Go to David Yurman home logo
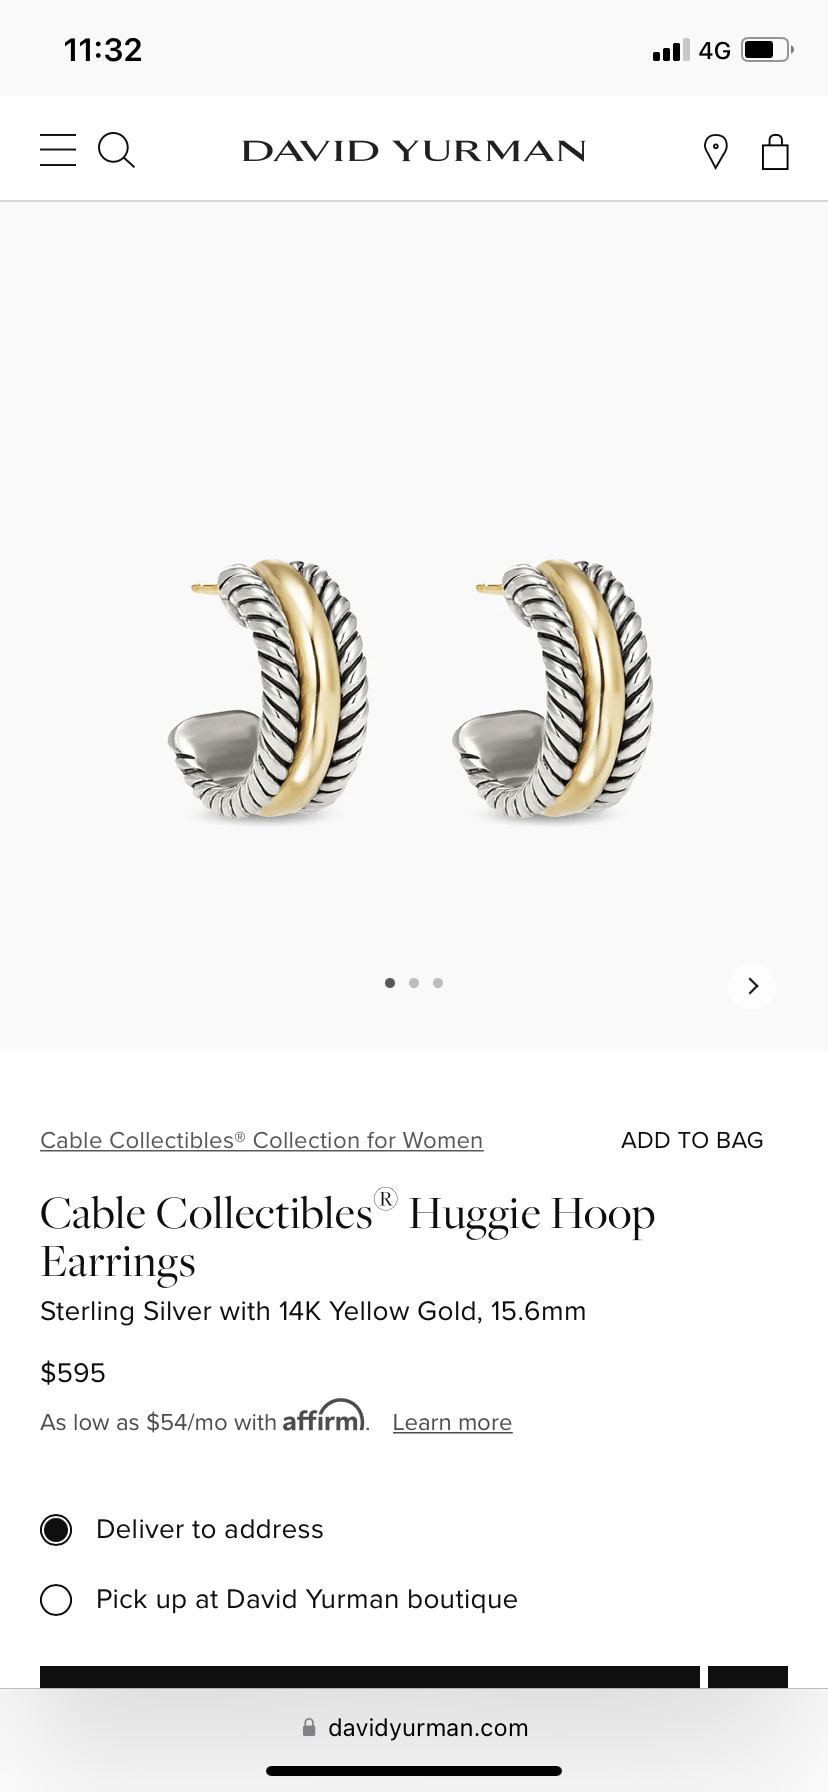Image resolution: width=828 pixels, height=1792 pixels. 414,151
